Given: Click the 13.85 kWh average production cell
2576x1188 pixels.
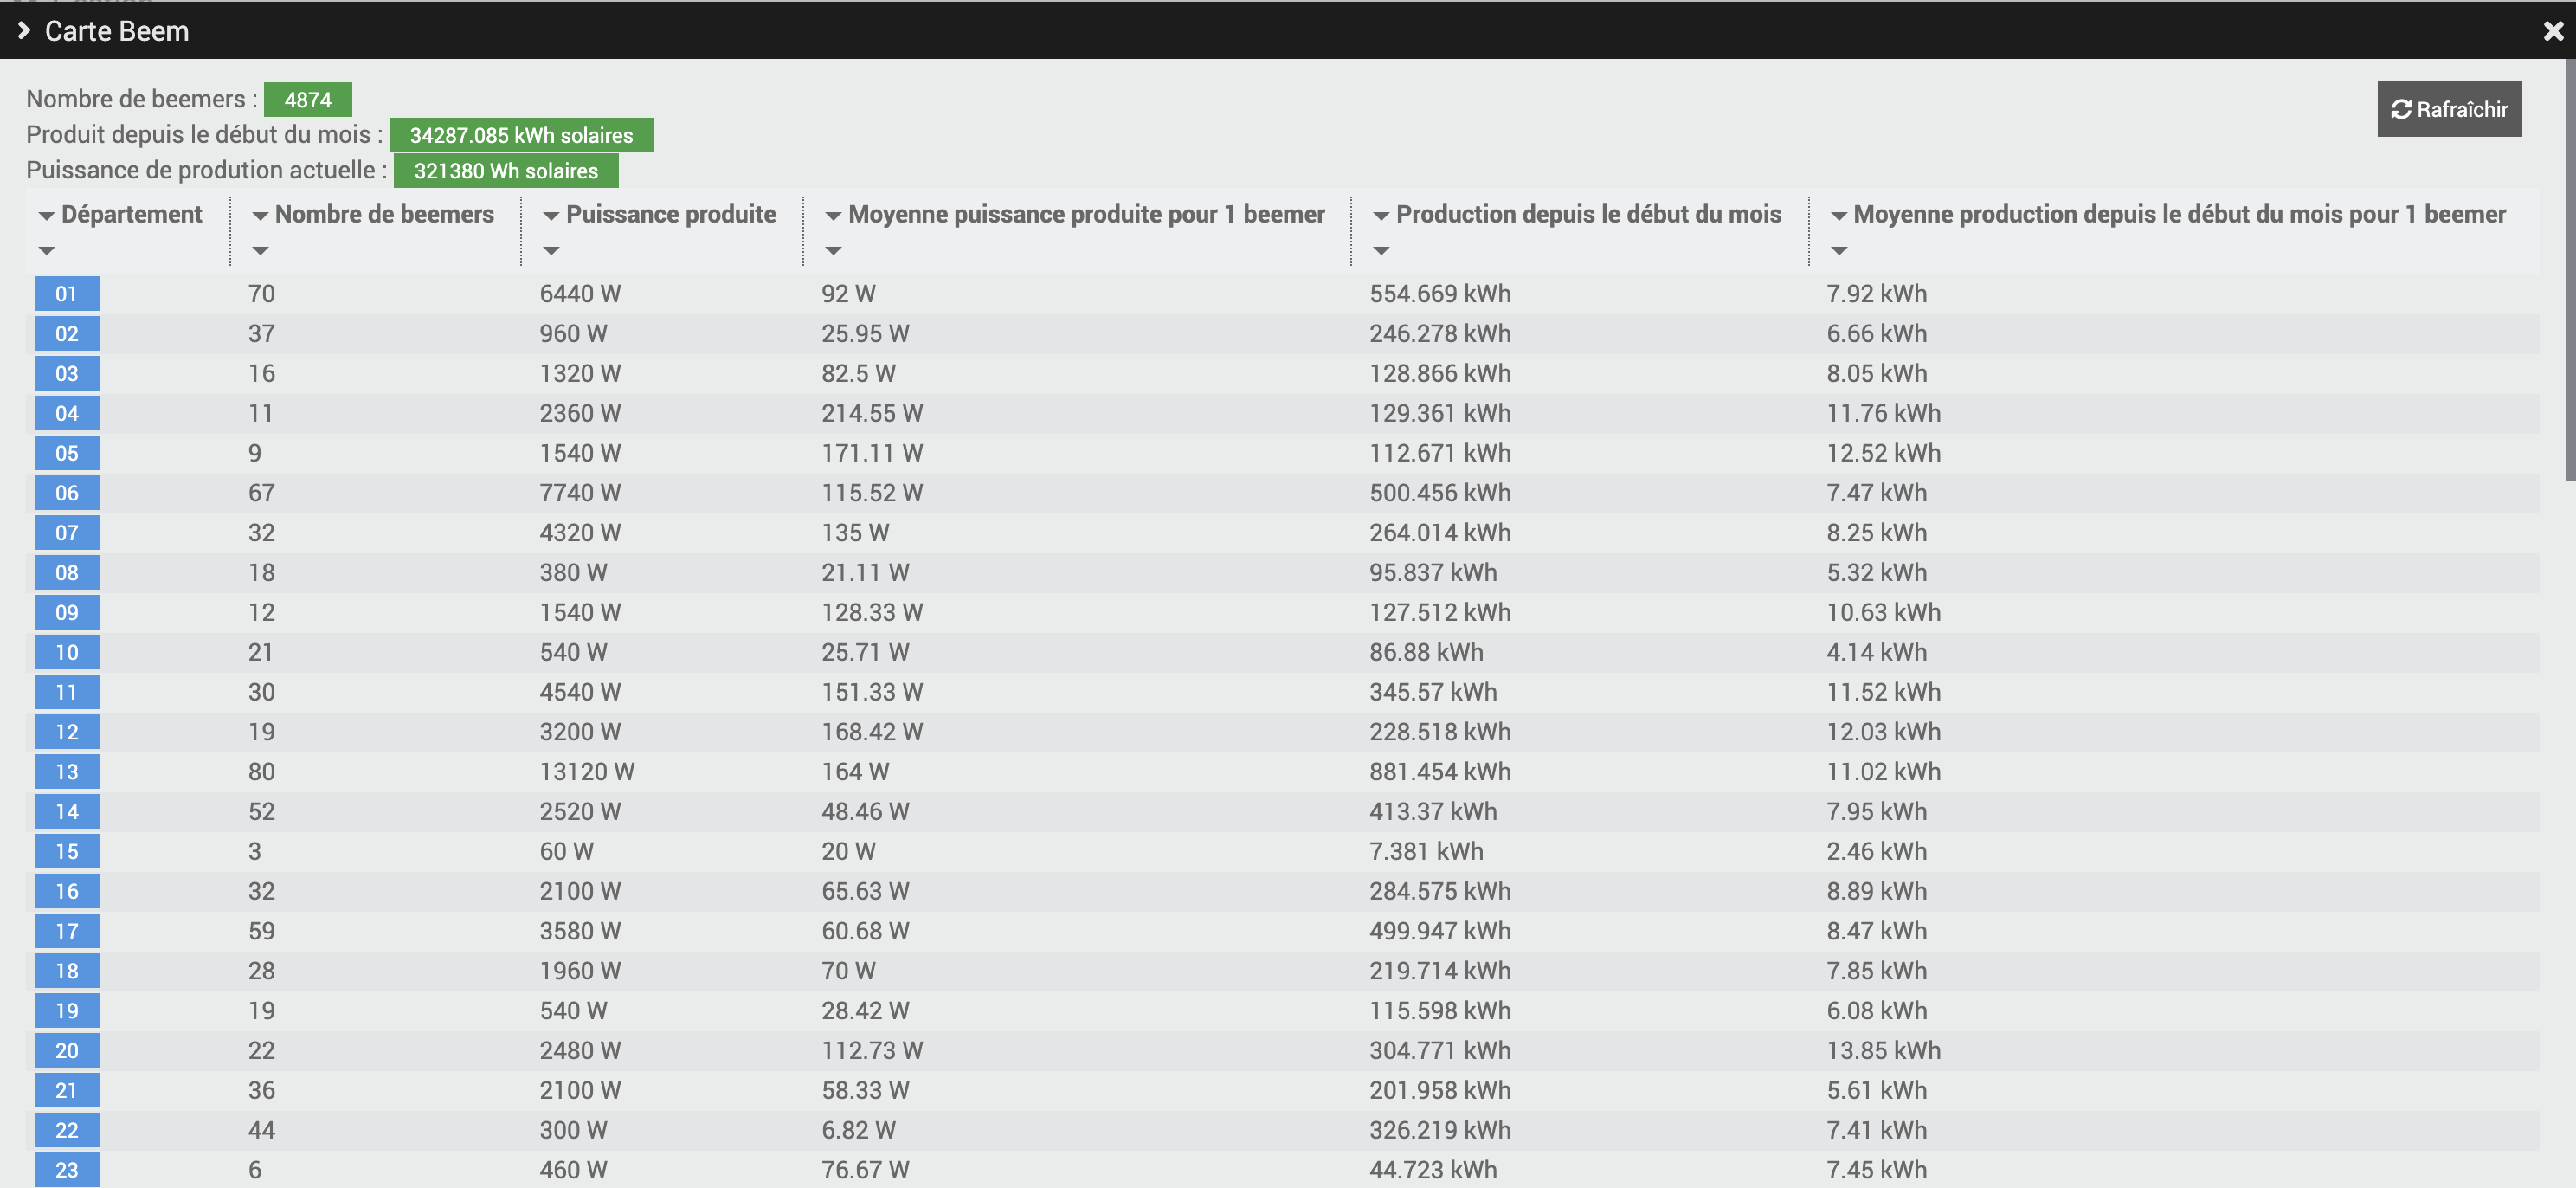Looking at the screenshot, I should point(1883,1051).
